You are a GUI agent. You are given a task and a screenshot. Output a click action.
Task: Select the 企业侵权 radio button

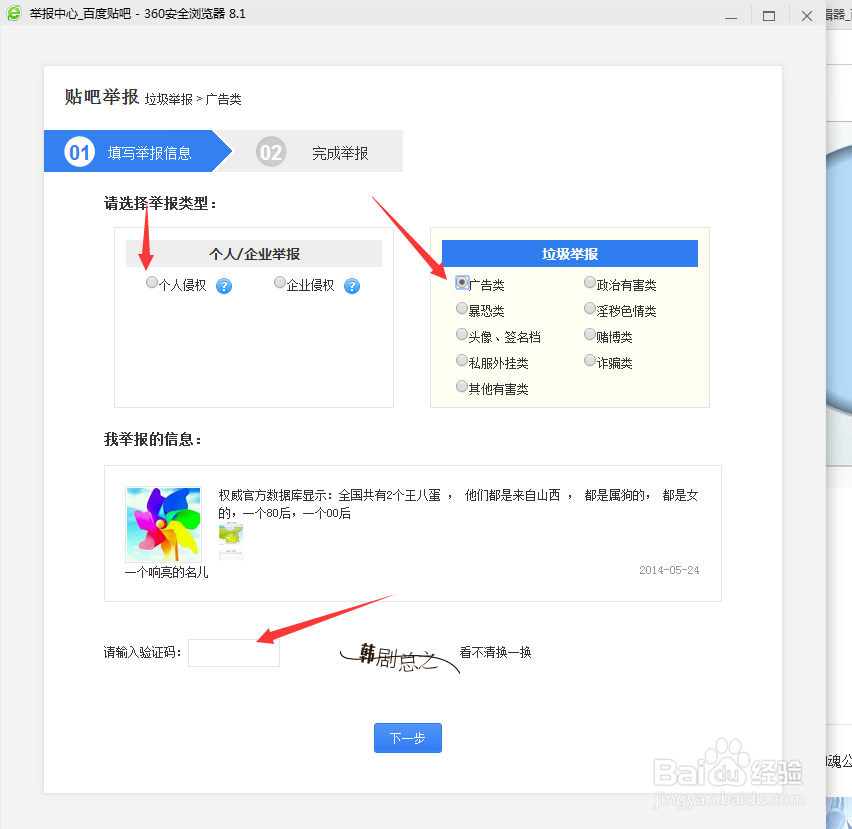pyautogui.click(x=280, y=282)
